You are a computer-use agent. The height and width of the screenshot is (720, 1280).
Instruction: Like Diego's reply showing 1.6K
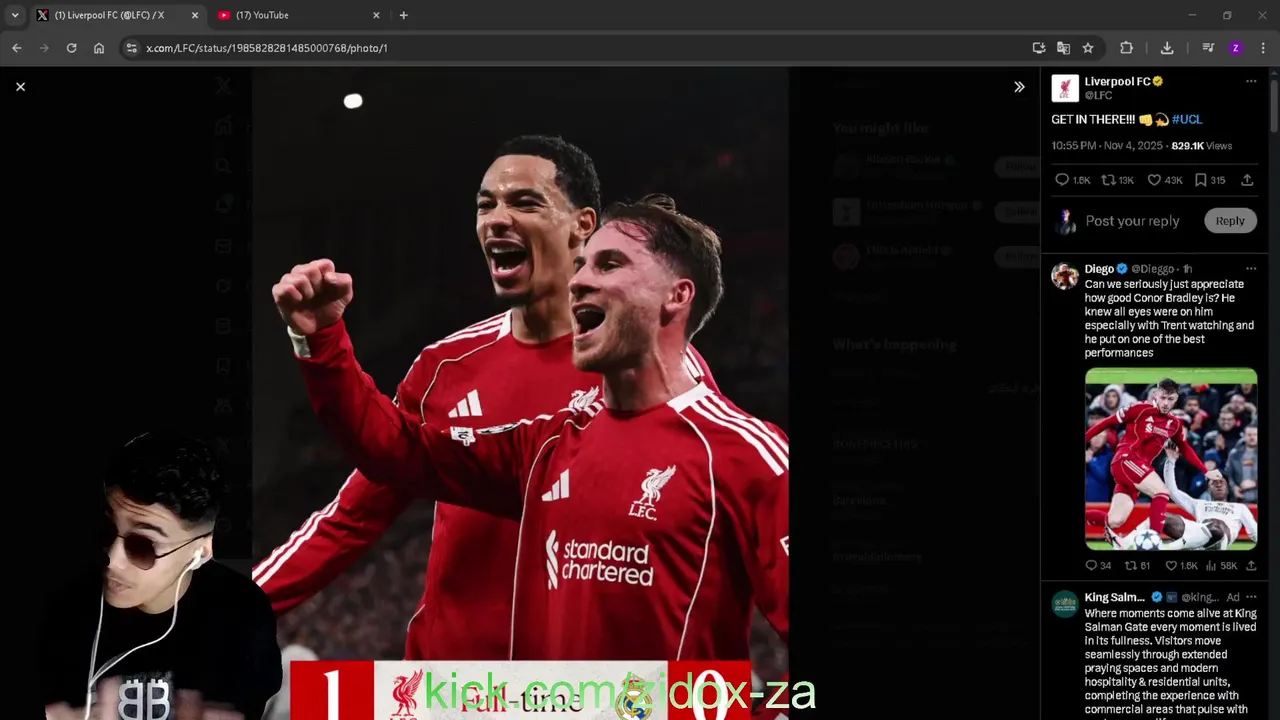click(x=1181, y=566)
